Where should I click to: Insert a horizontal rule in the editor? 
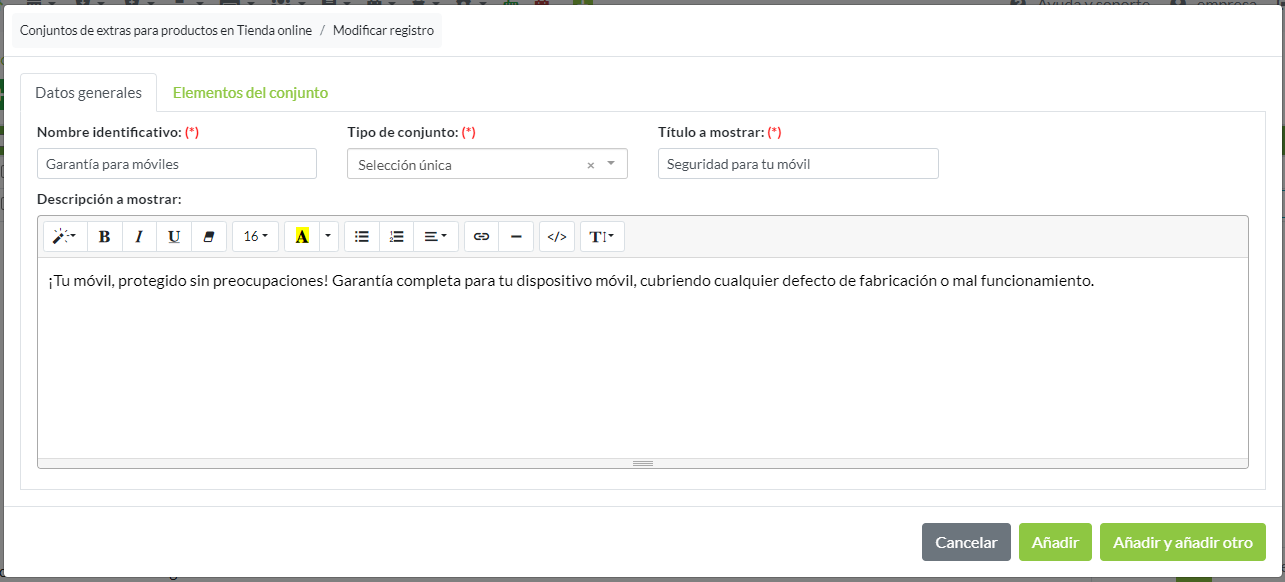tap(516, 236)
